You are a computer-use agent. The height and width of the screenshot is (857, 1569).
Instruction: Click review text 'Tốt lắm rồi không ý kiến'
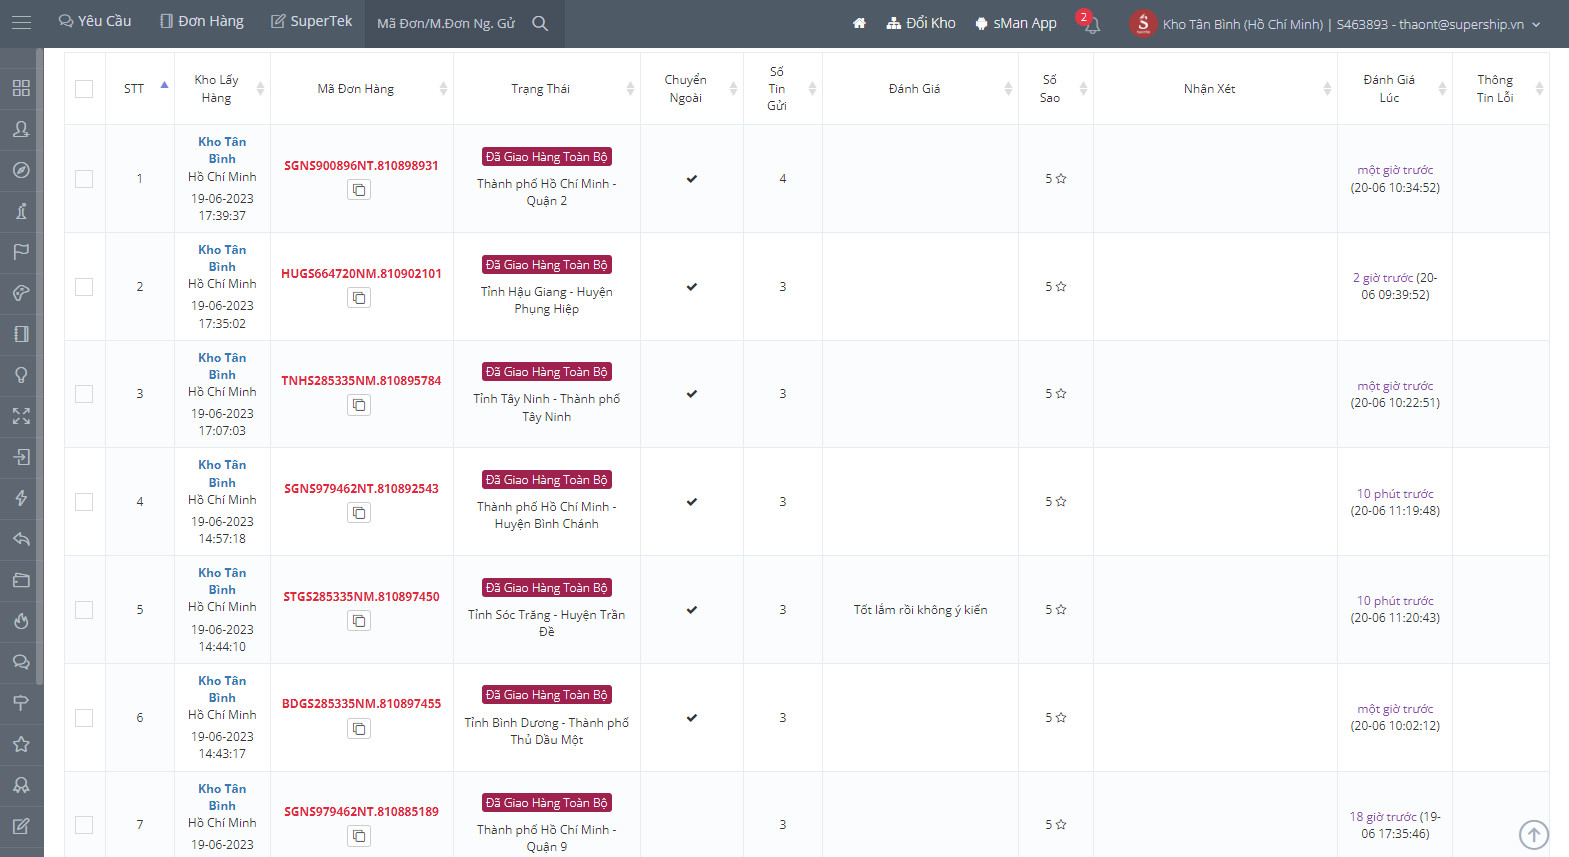920,610
